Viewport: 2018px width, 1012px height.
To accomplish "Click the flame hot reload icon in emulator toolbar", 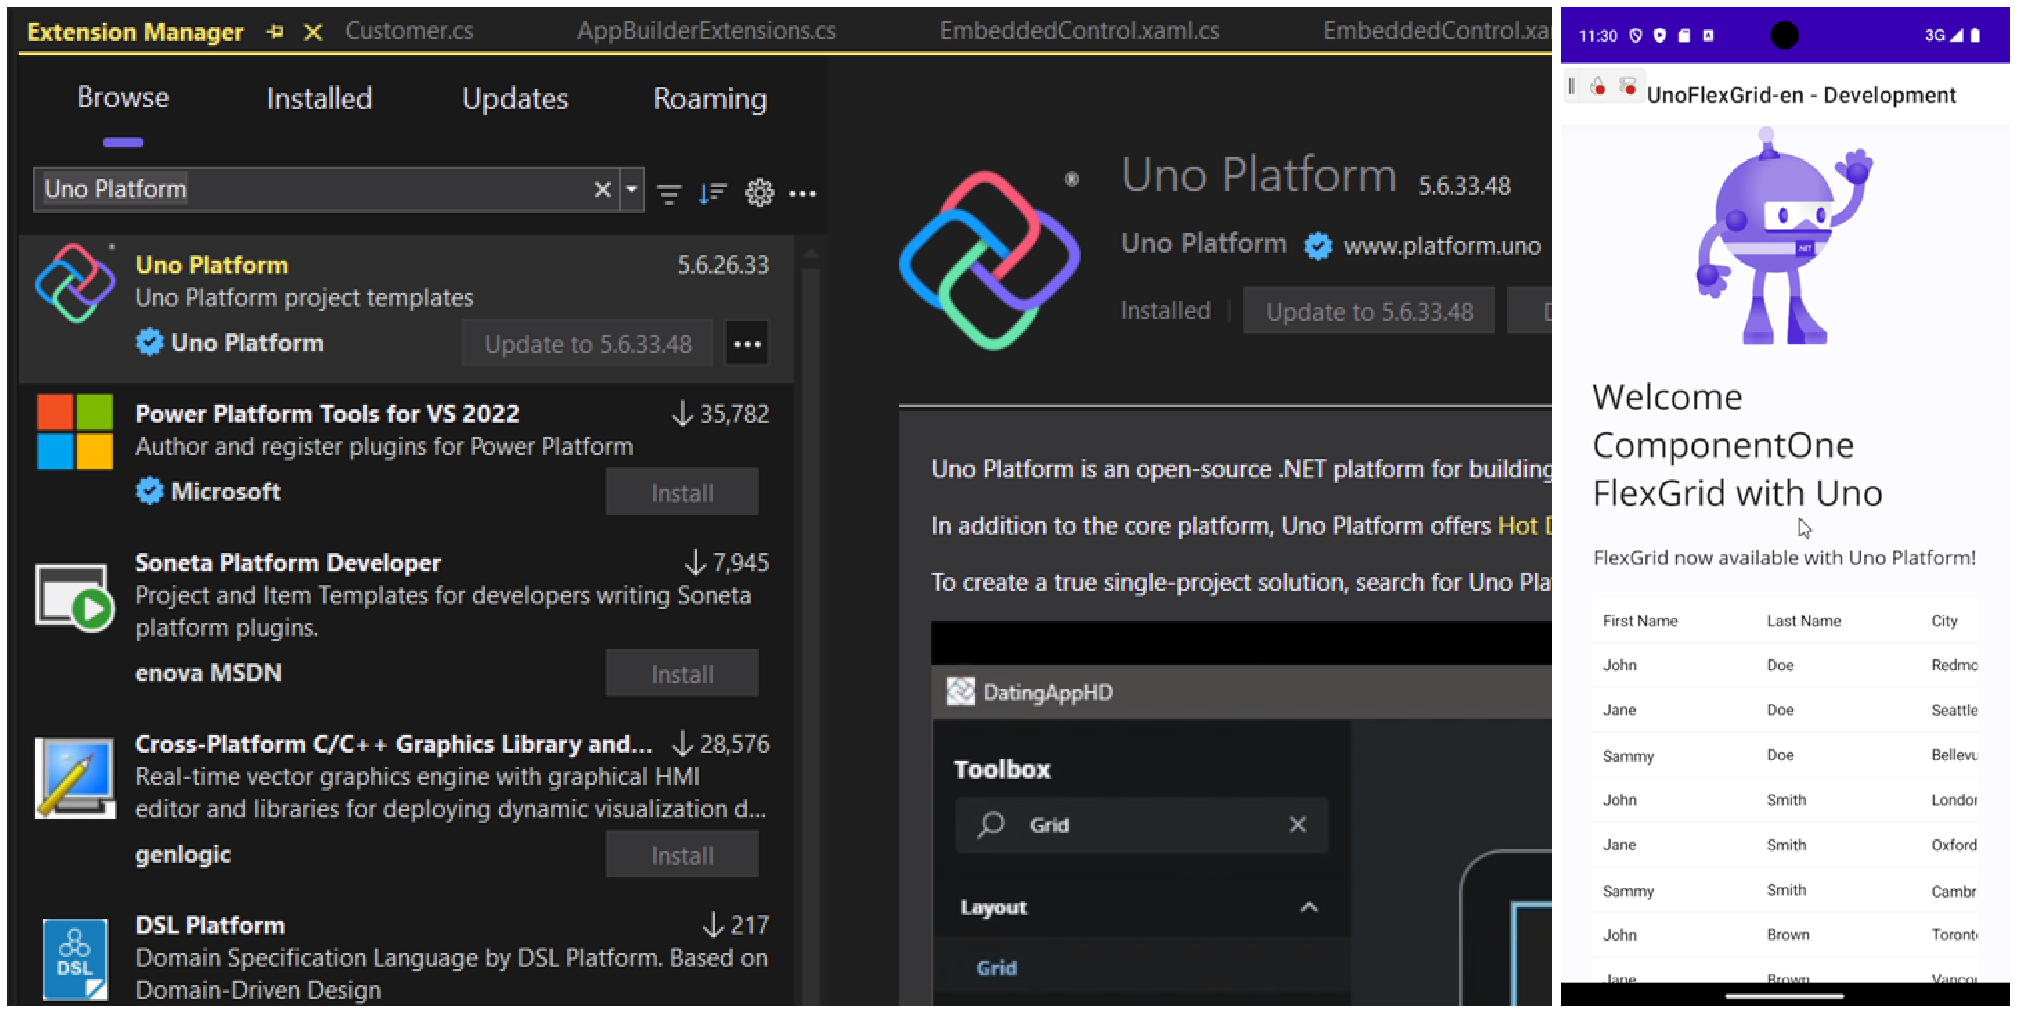I will (1598, 87).
